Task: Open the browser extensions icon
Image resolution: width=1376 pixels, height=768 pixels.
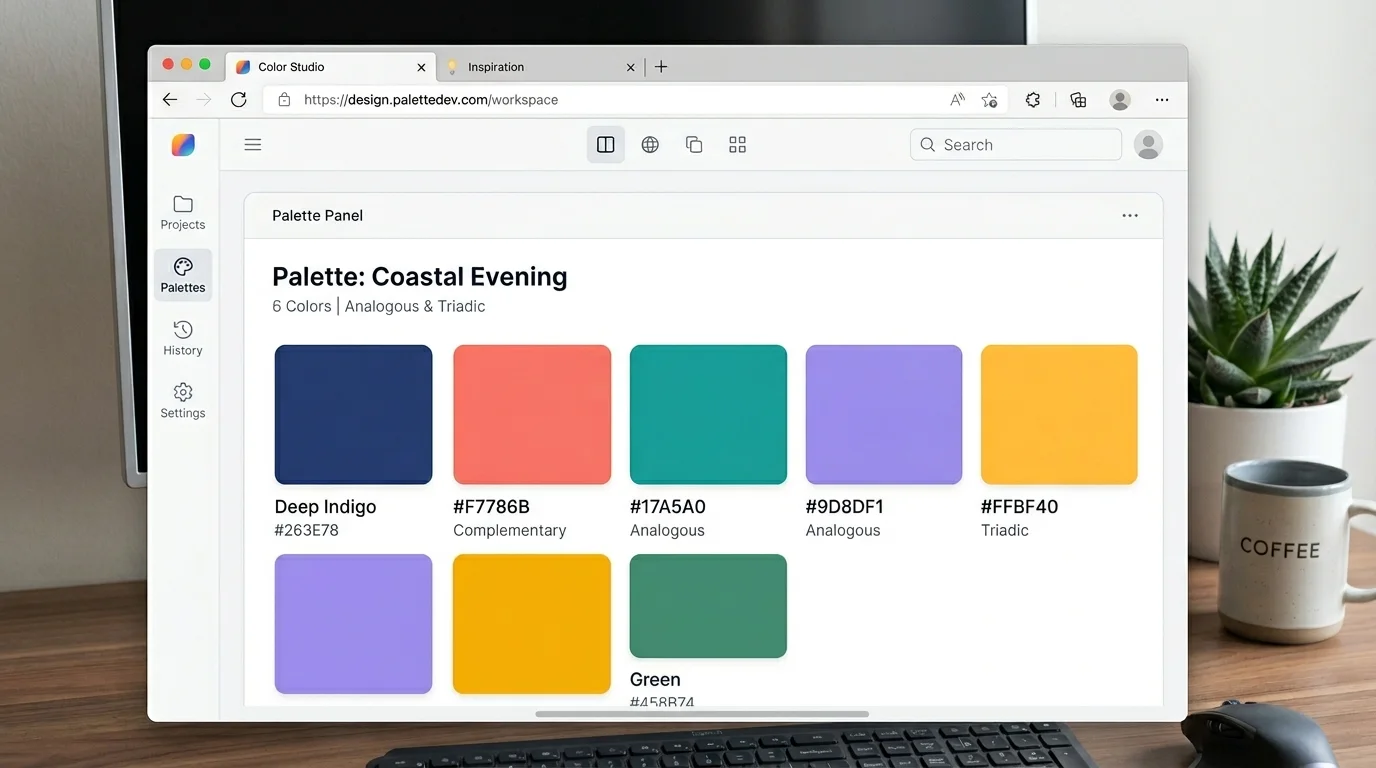Action: [x=1032, y=99]
